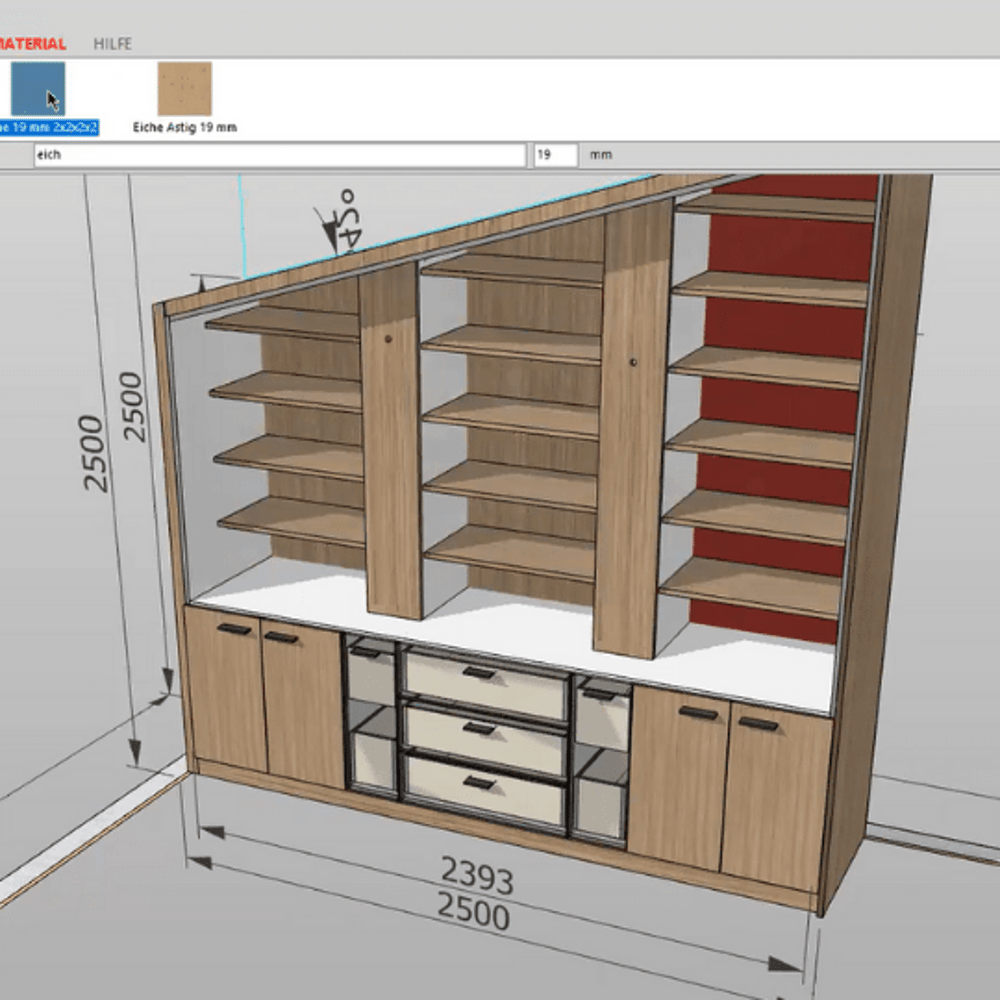The height and width of the screenshot is (1000, 1000).
Task: Choose the Eiche Astig 19 mm material thumbnail
Action: point(185,89)
